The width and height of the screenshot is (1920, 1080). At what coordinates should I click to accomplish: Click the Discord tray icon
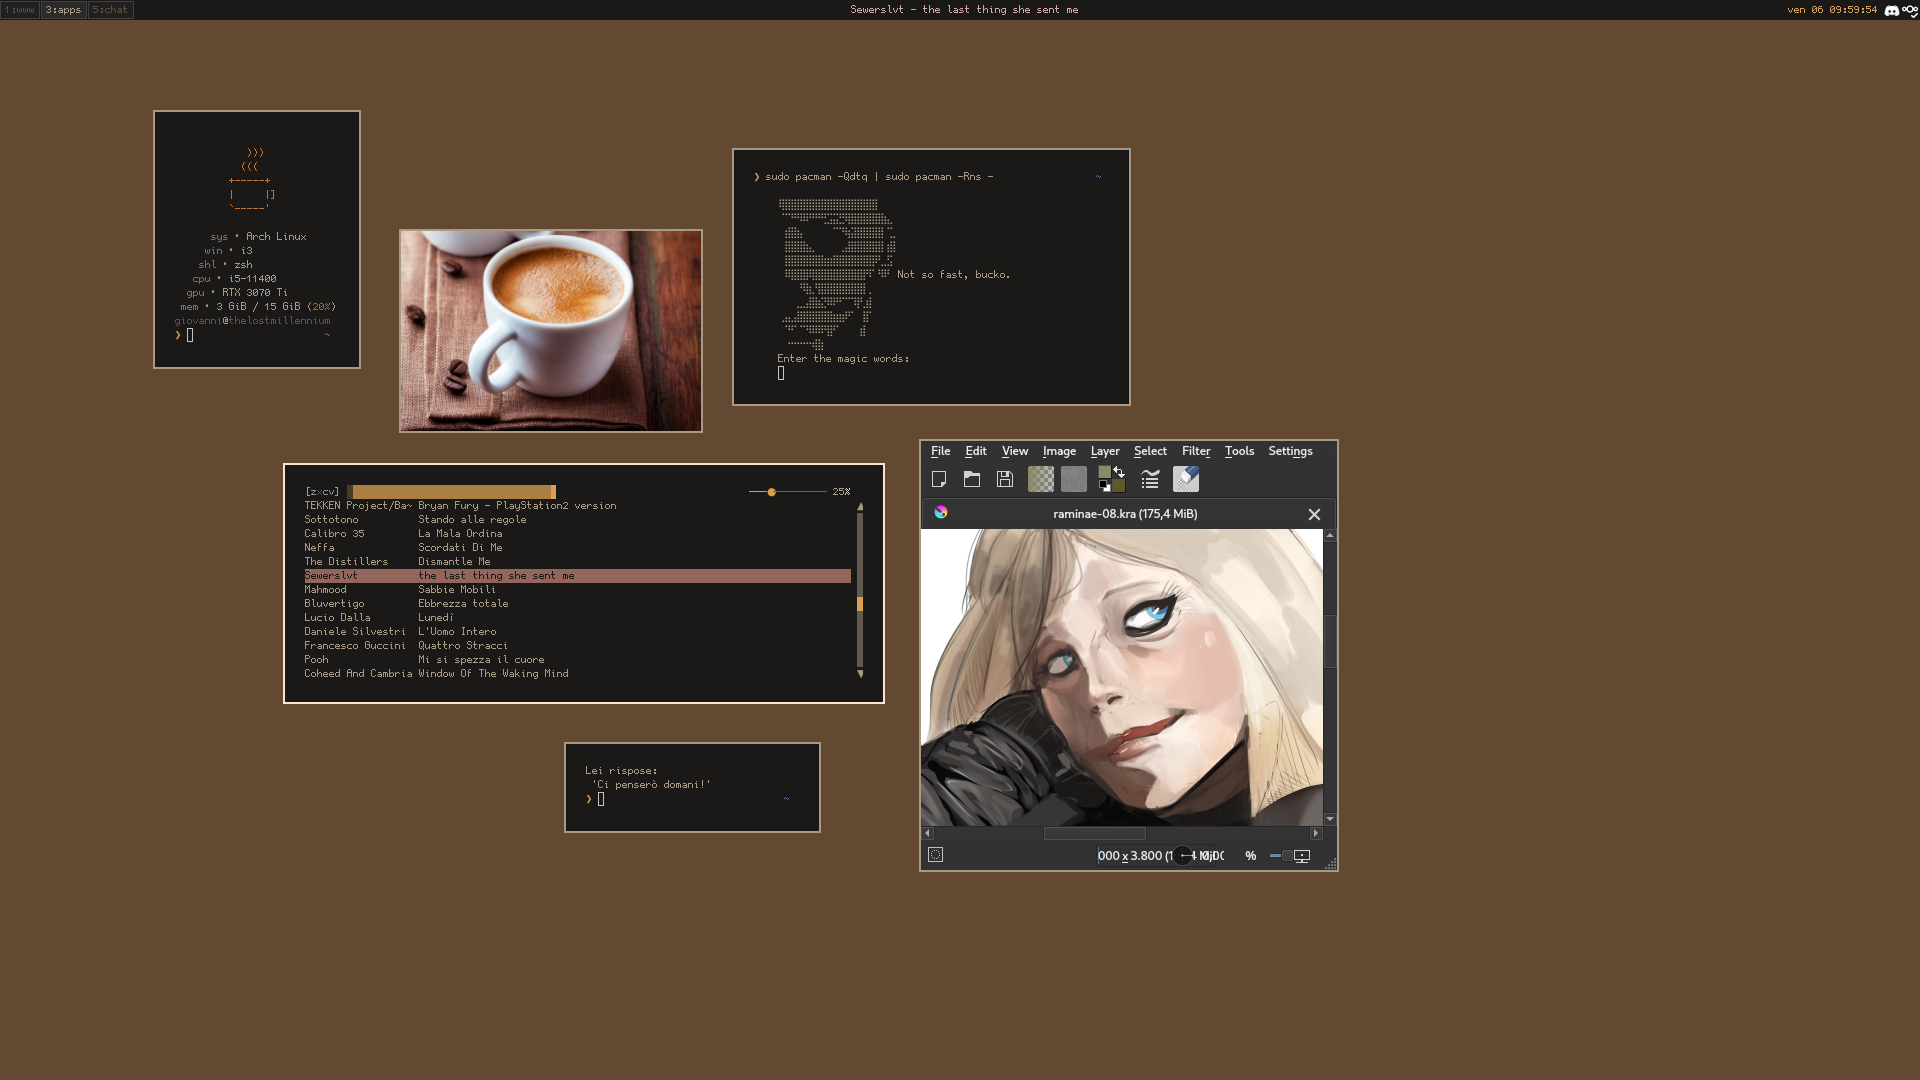(1891, 10)
